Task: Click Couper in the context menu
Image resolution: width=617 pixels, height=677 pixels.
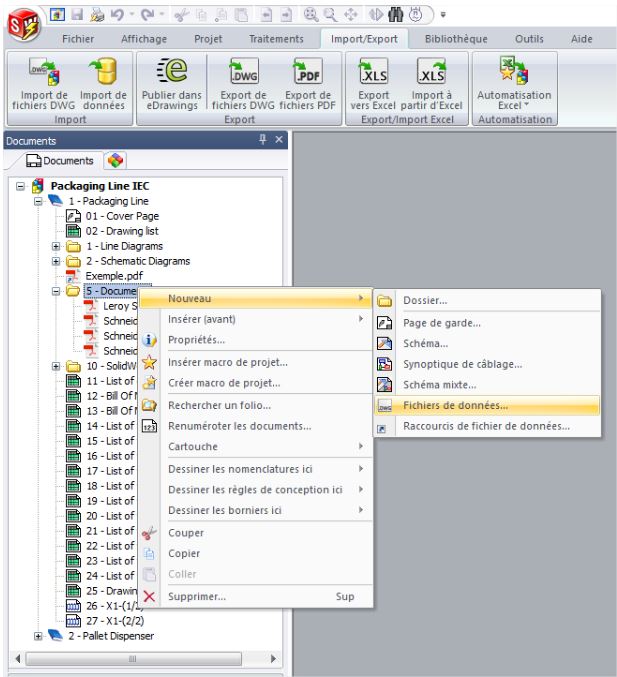Action: [256, 533]
